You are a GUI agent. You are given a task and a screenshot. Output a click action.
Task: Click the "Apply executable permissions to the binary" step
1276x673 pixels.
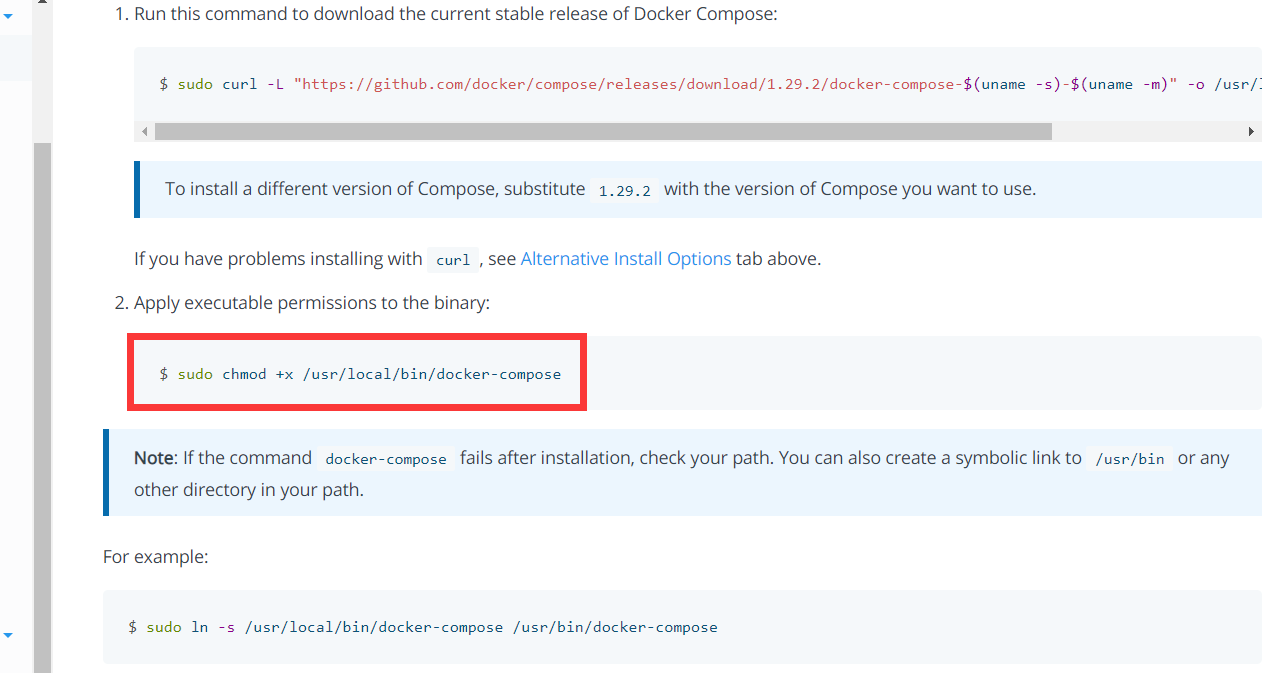coord(312,303)
